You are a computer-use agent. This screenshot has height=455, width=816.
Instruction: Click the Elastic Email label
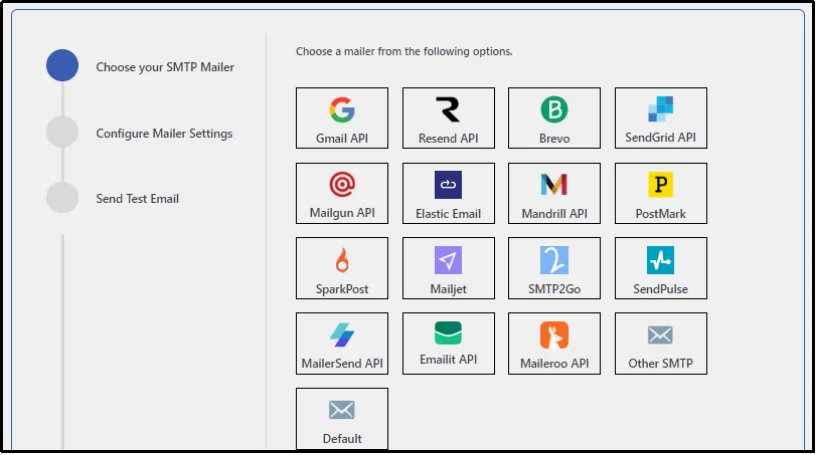point(448,214)
